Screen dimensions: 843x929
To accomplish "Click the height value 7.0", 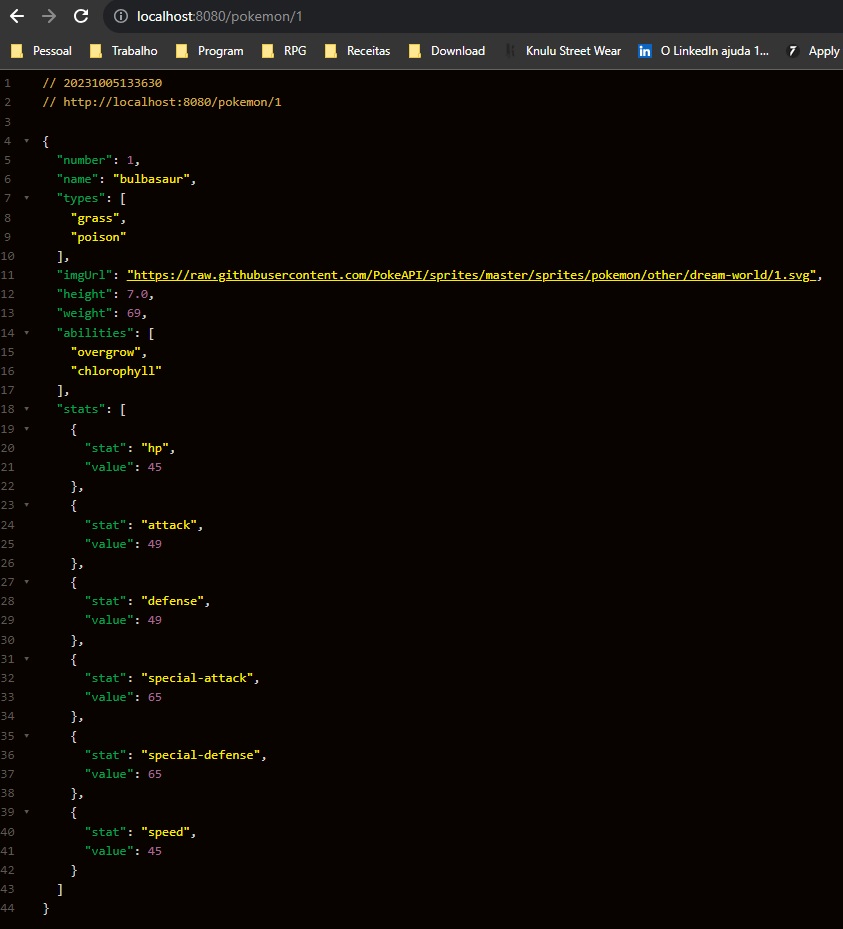I will point(137,294).
